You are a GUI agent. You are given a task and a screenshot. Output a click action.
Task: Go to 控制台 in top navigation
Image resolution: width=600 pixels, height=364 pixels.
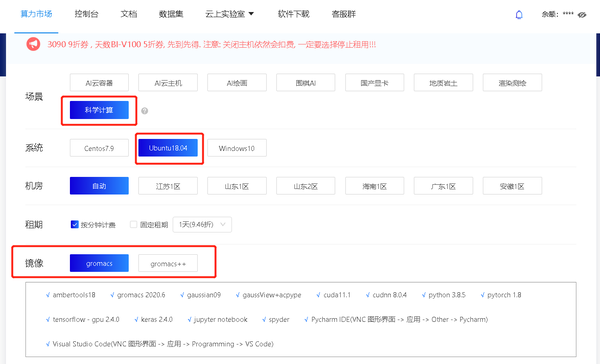(86, 14)
